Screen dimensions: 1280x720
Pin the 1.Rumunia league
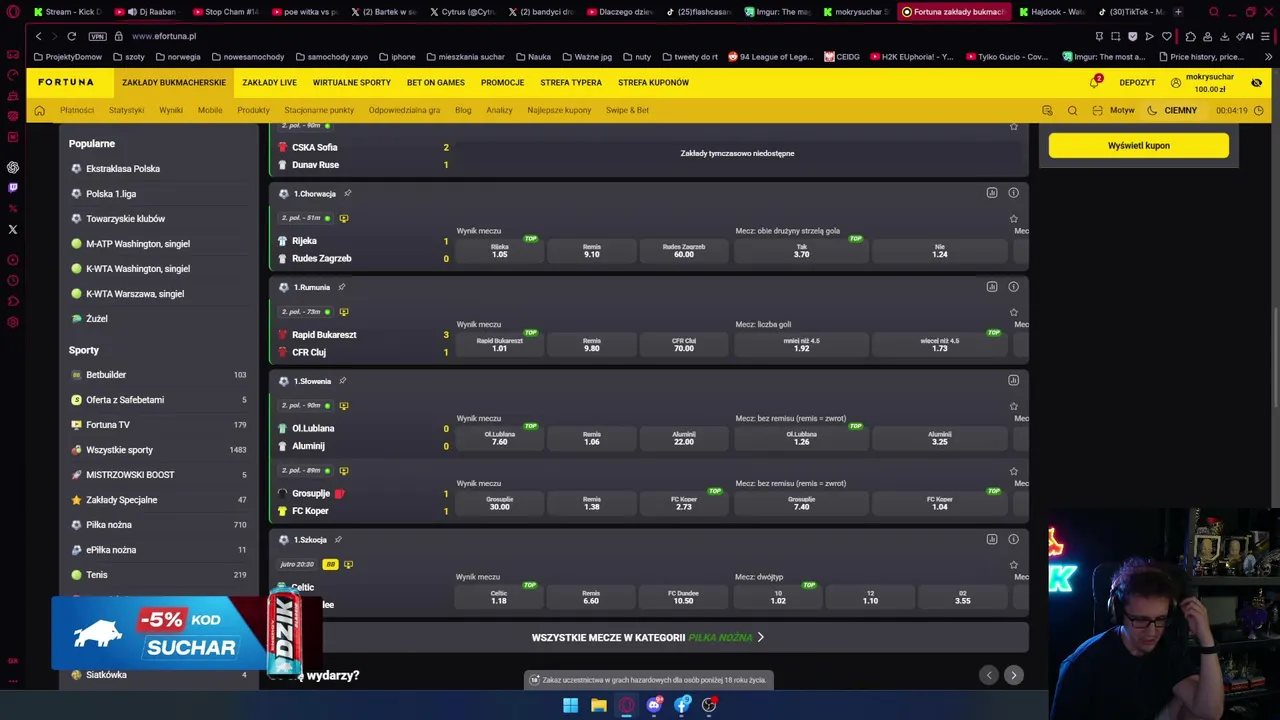(341, 287)
